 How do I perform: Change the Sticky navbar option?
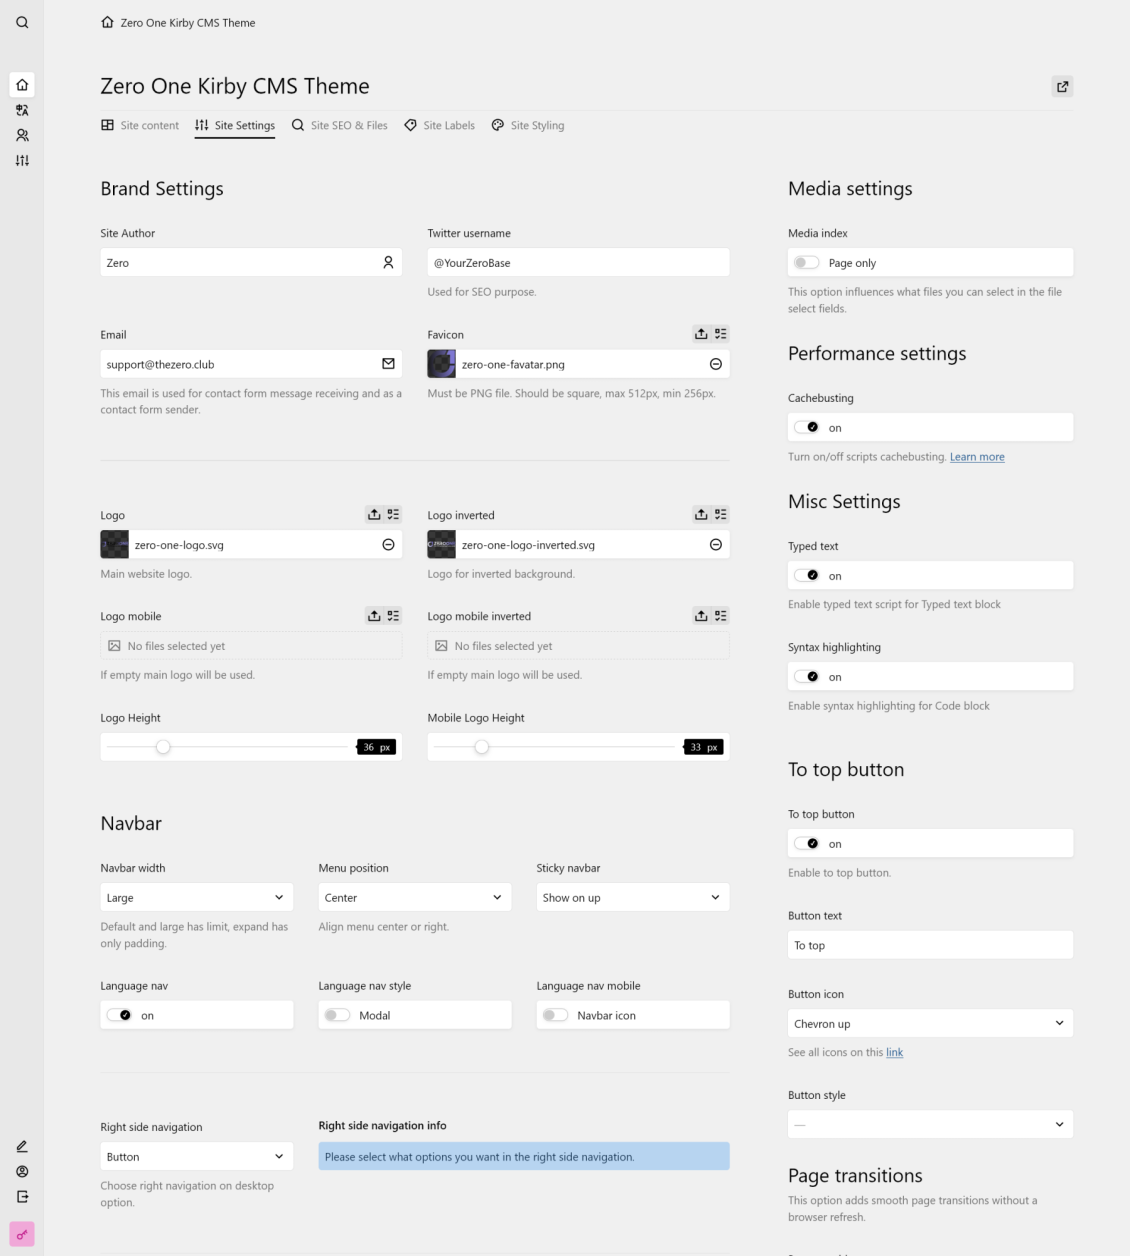[x=632, y=897]
